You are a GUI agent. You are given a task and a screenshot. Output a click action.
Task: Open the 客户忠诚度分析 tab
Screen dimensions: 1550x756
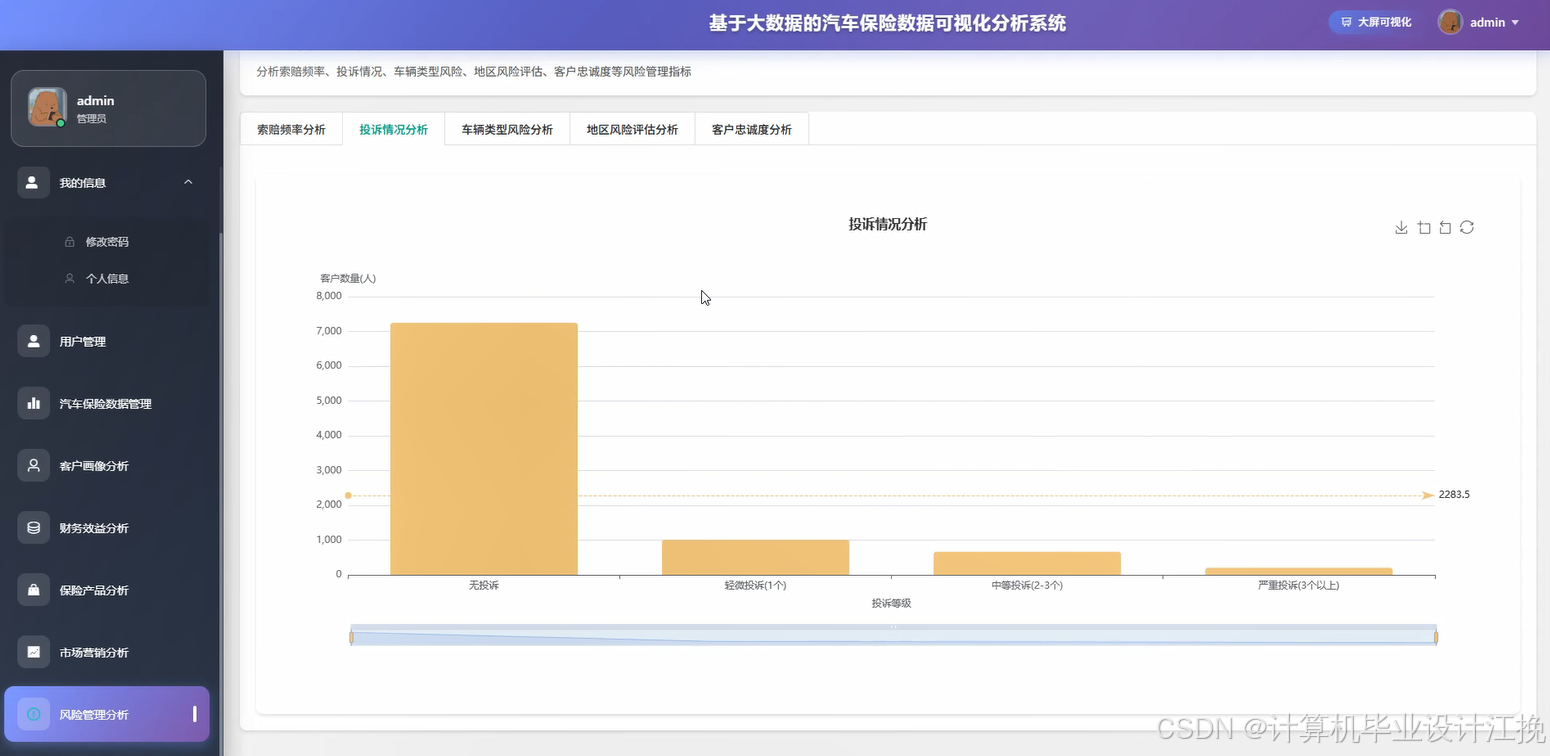751,129
